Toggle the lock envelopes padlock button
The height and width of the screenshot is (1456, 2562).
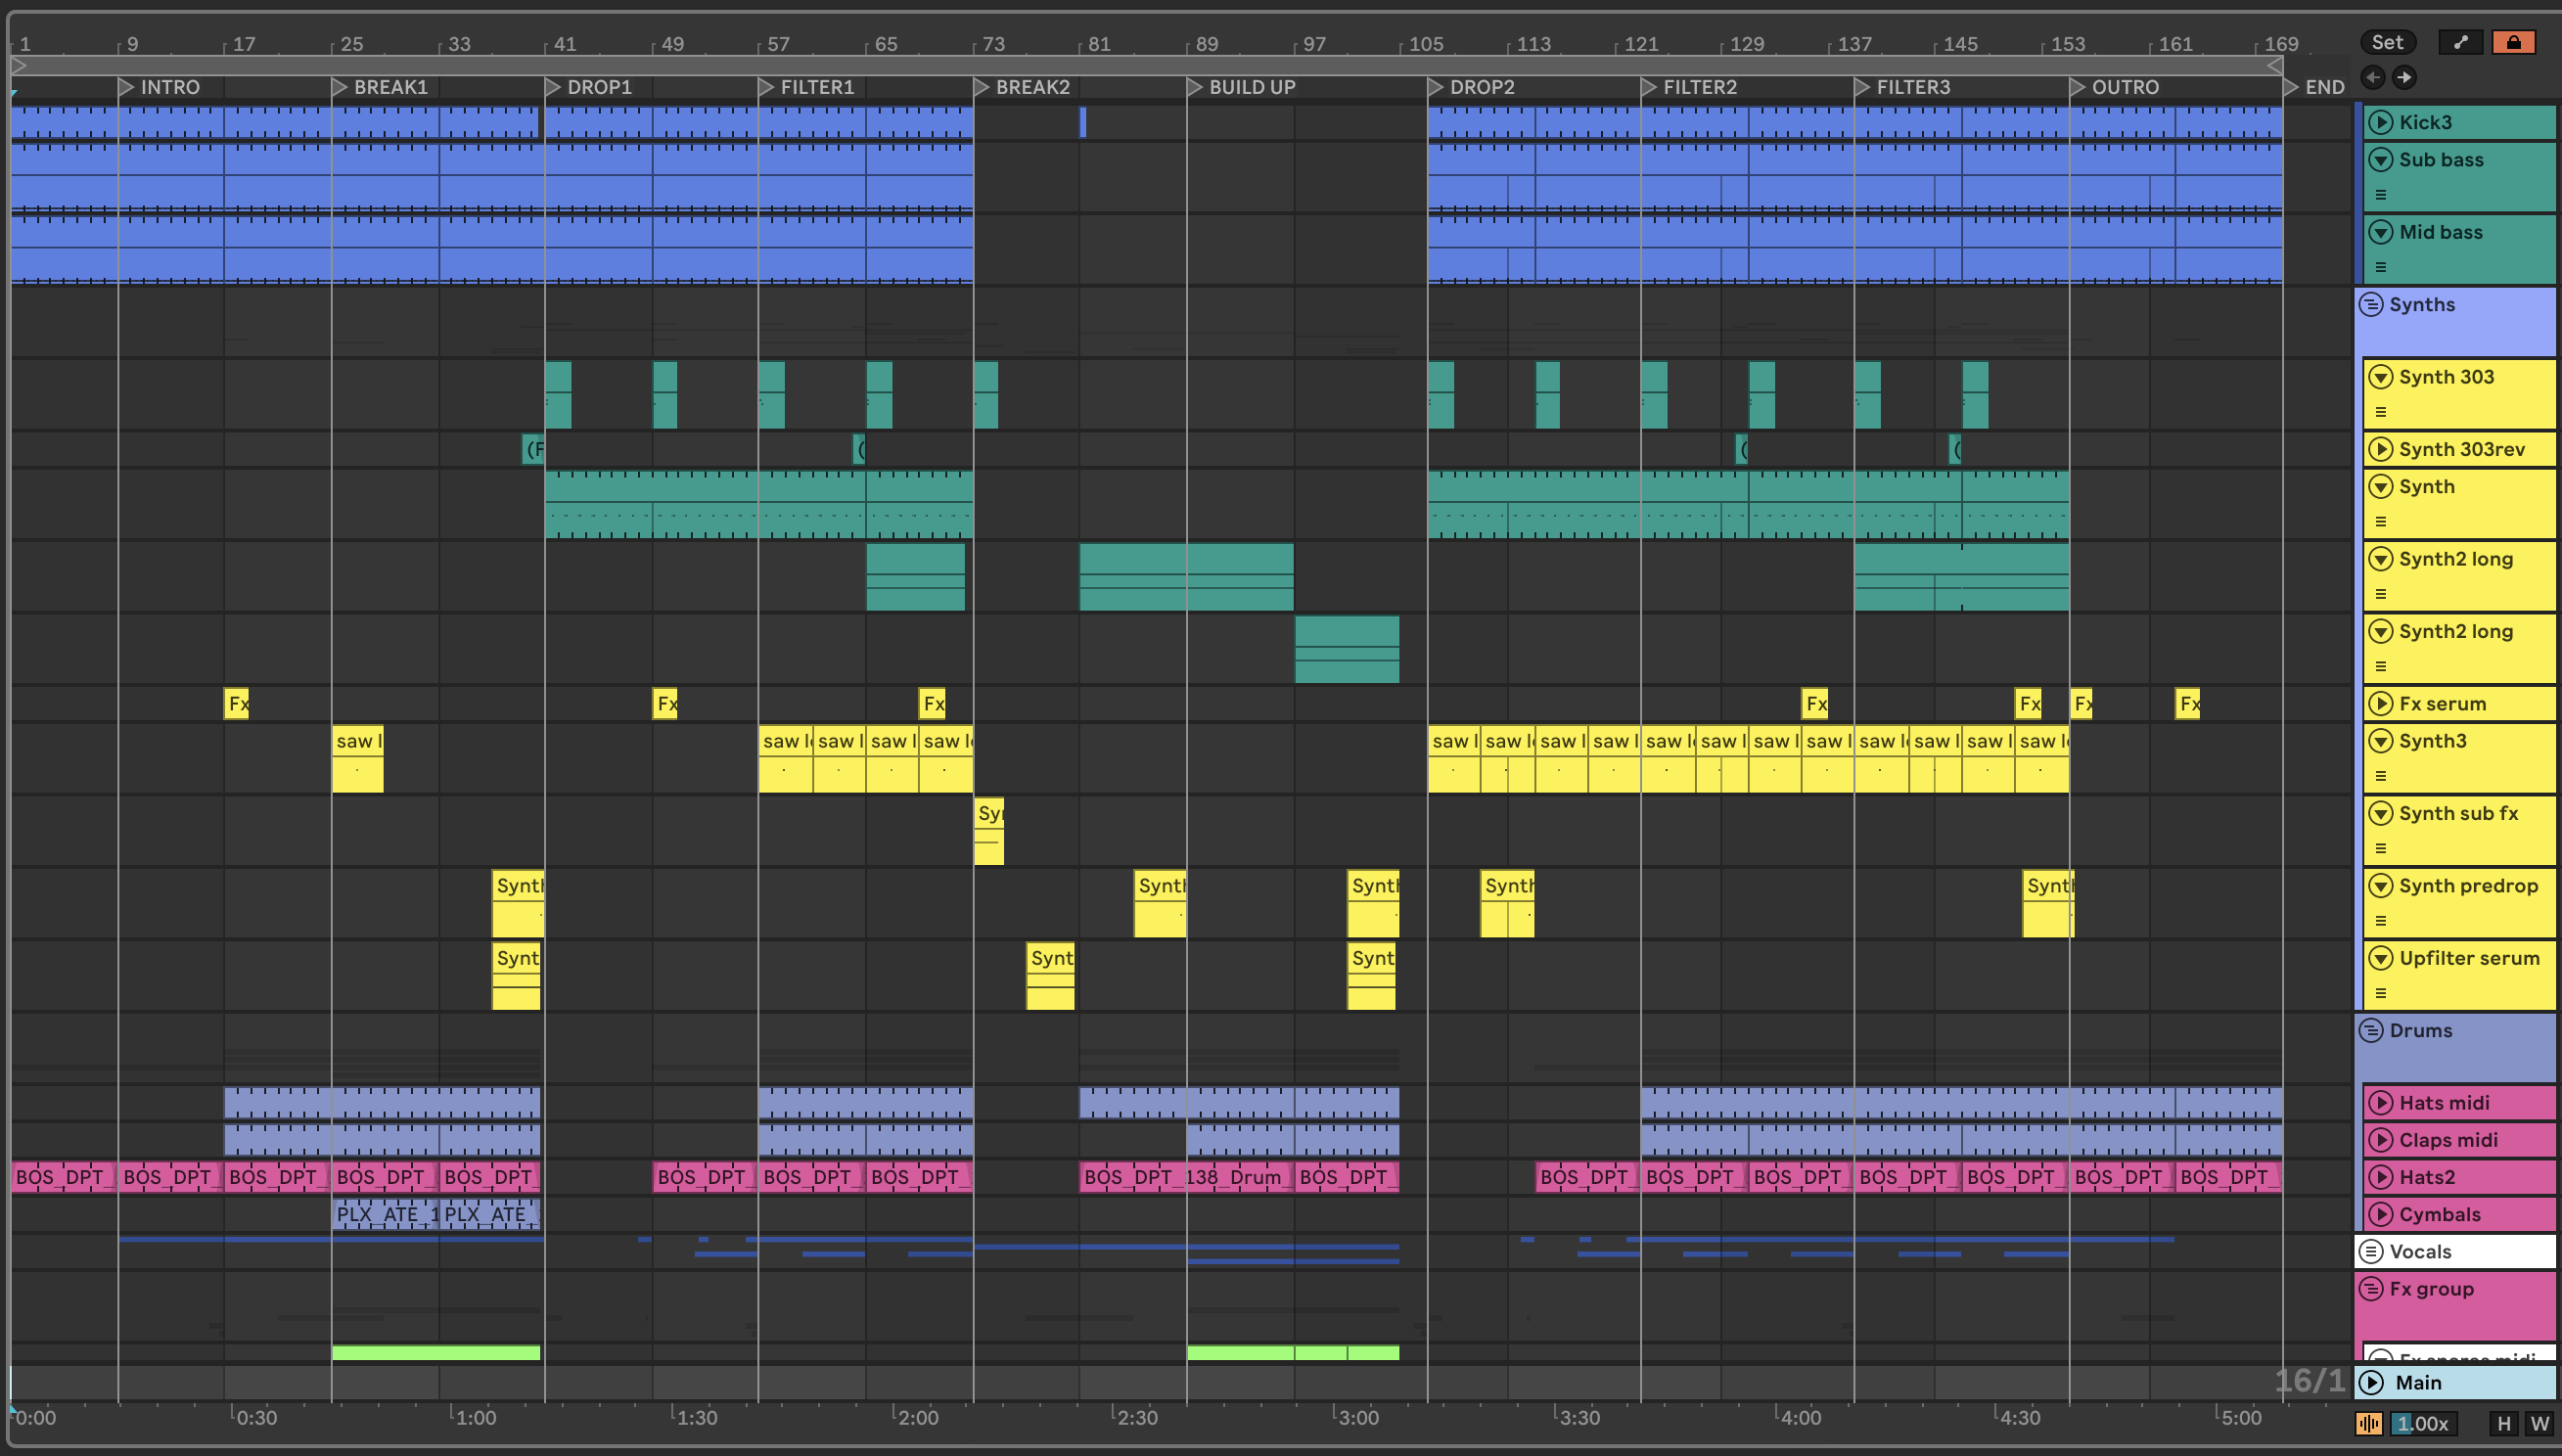click(2513, 42)
